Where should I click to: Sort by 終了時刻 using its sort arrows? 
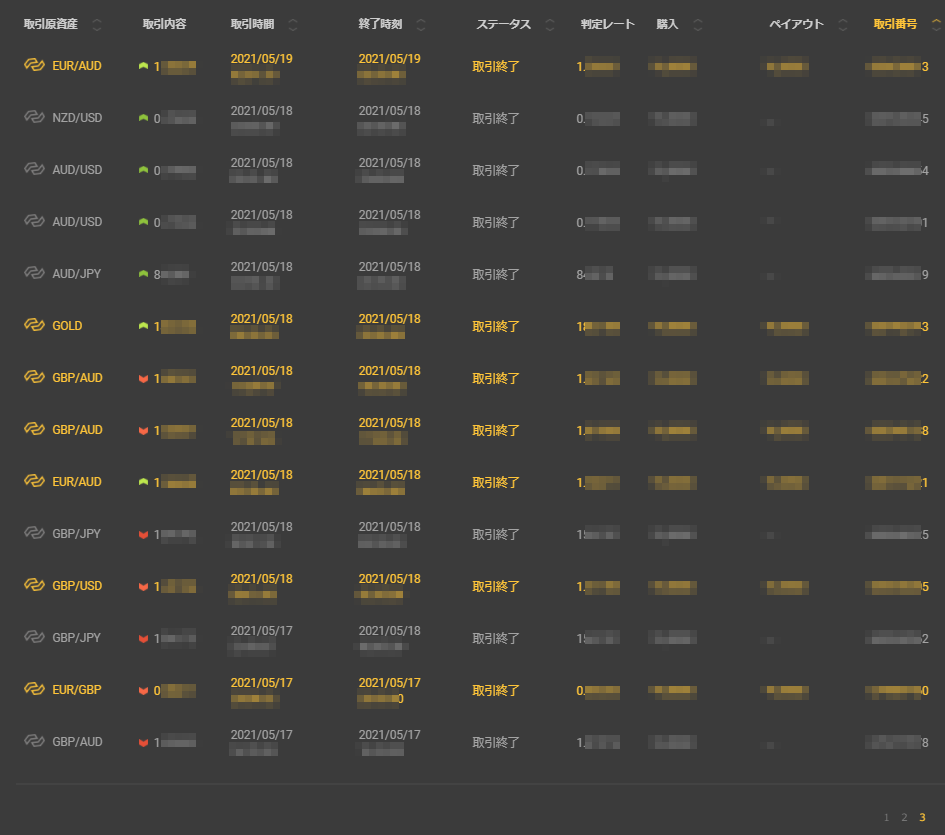(x=421, y=25)
